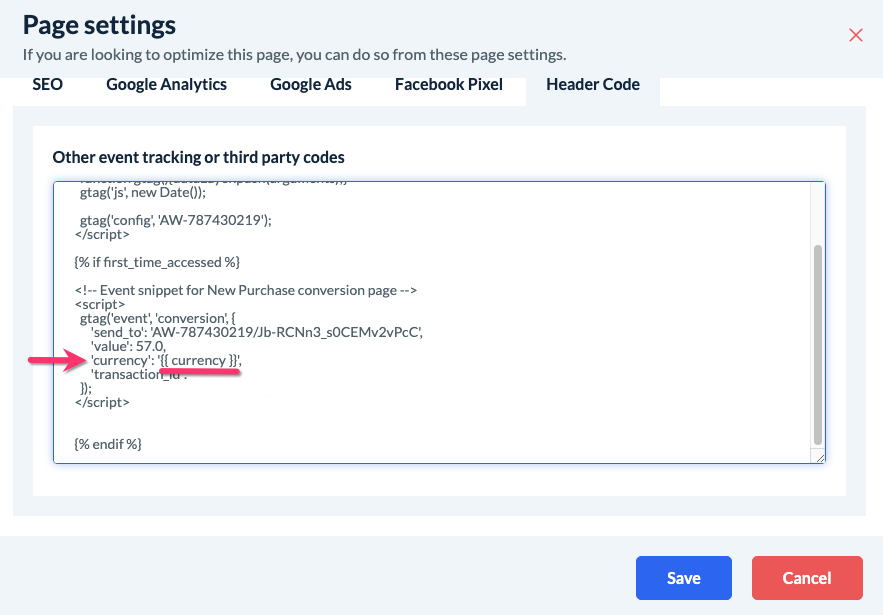This screenshot has width=883, height=615.
Task: Close the Page settings dialog
Action: click(855, 35)
